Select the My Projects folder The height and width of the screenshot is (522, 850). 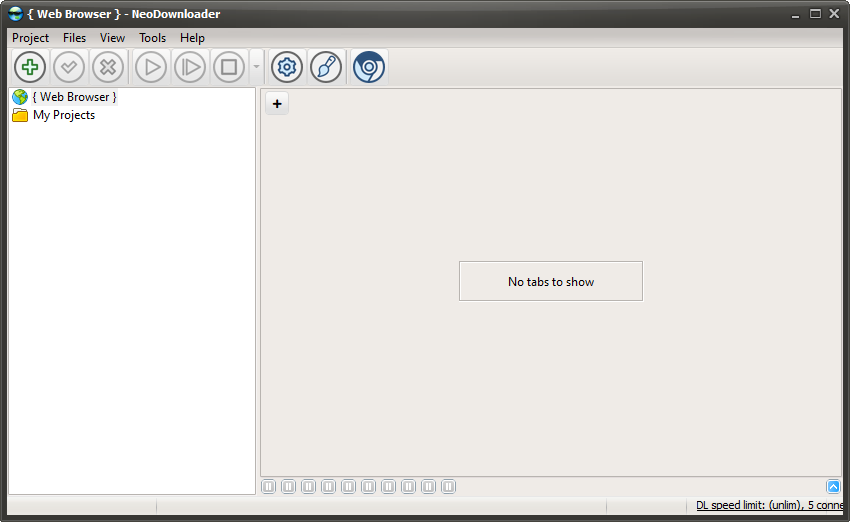pyautogui.click(x=64, y=115)
